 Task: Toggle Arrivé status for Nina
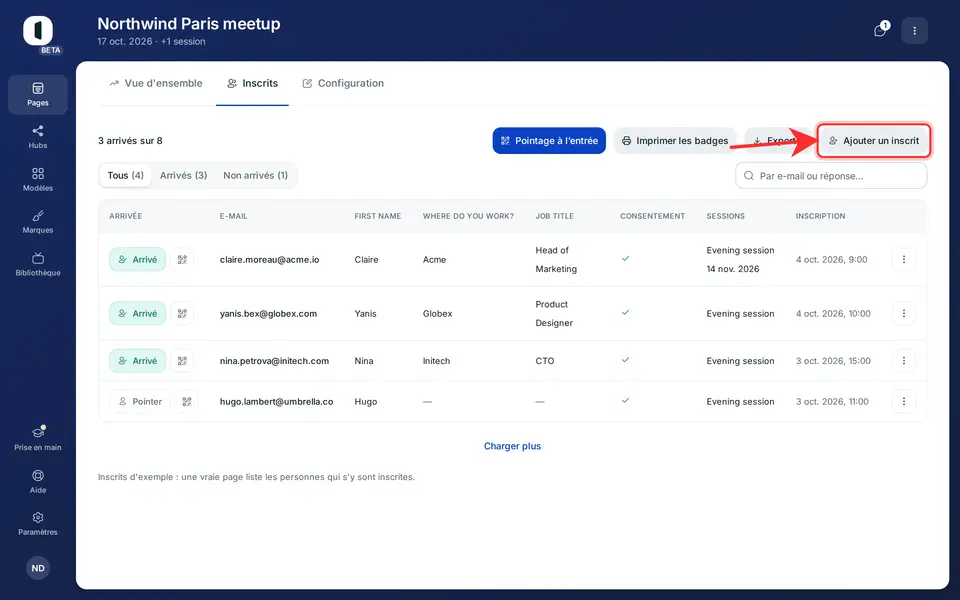click(138, 361)
